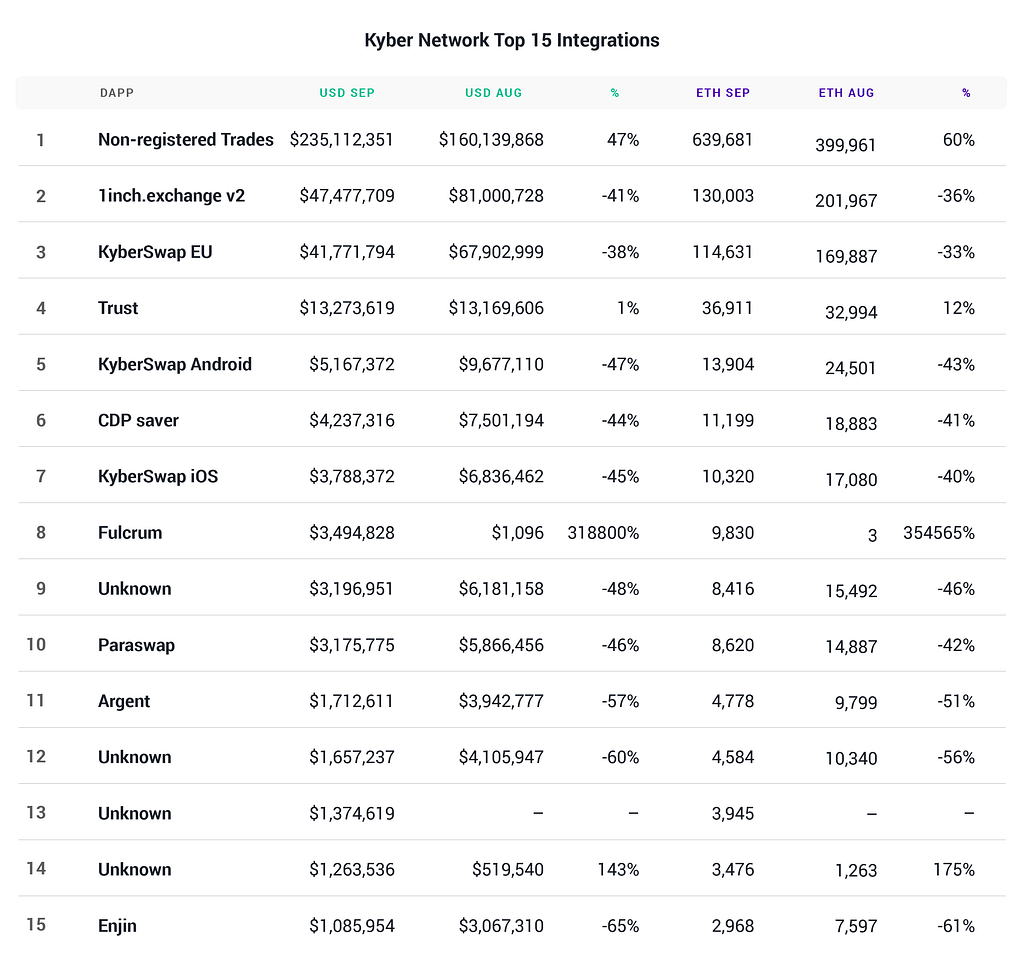Click the DAPP column header
This screenshot has height=980, width=1024.
[116, 93]
